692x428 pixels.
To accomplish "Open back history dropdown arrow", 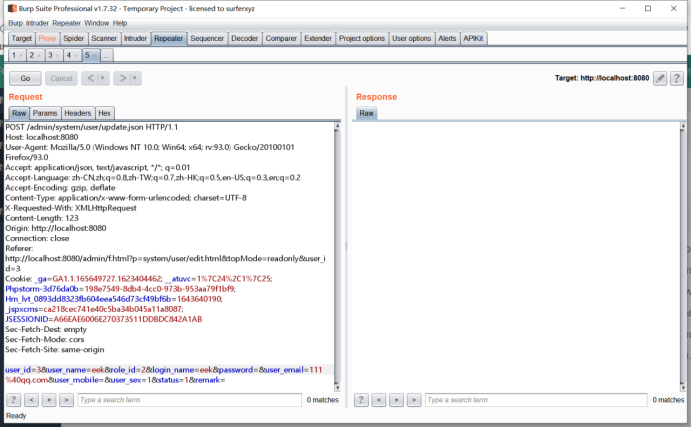I will (x=103, y=78).
